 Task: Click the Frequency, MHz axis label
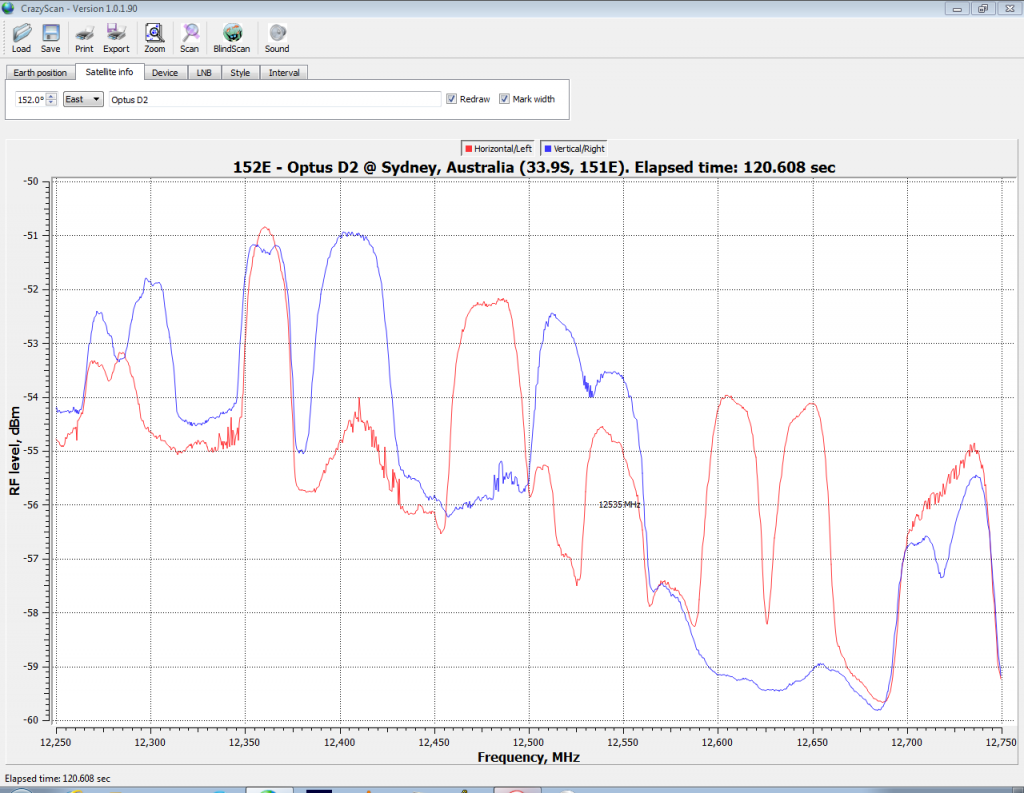528,757
